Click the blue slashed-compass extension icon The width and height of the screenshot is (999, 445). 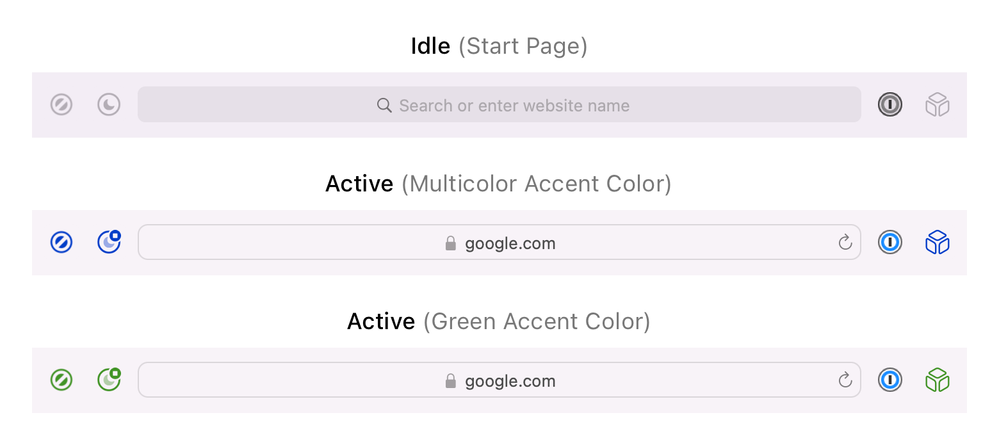62,242
